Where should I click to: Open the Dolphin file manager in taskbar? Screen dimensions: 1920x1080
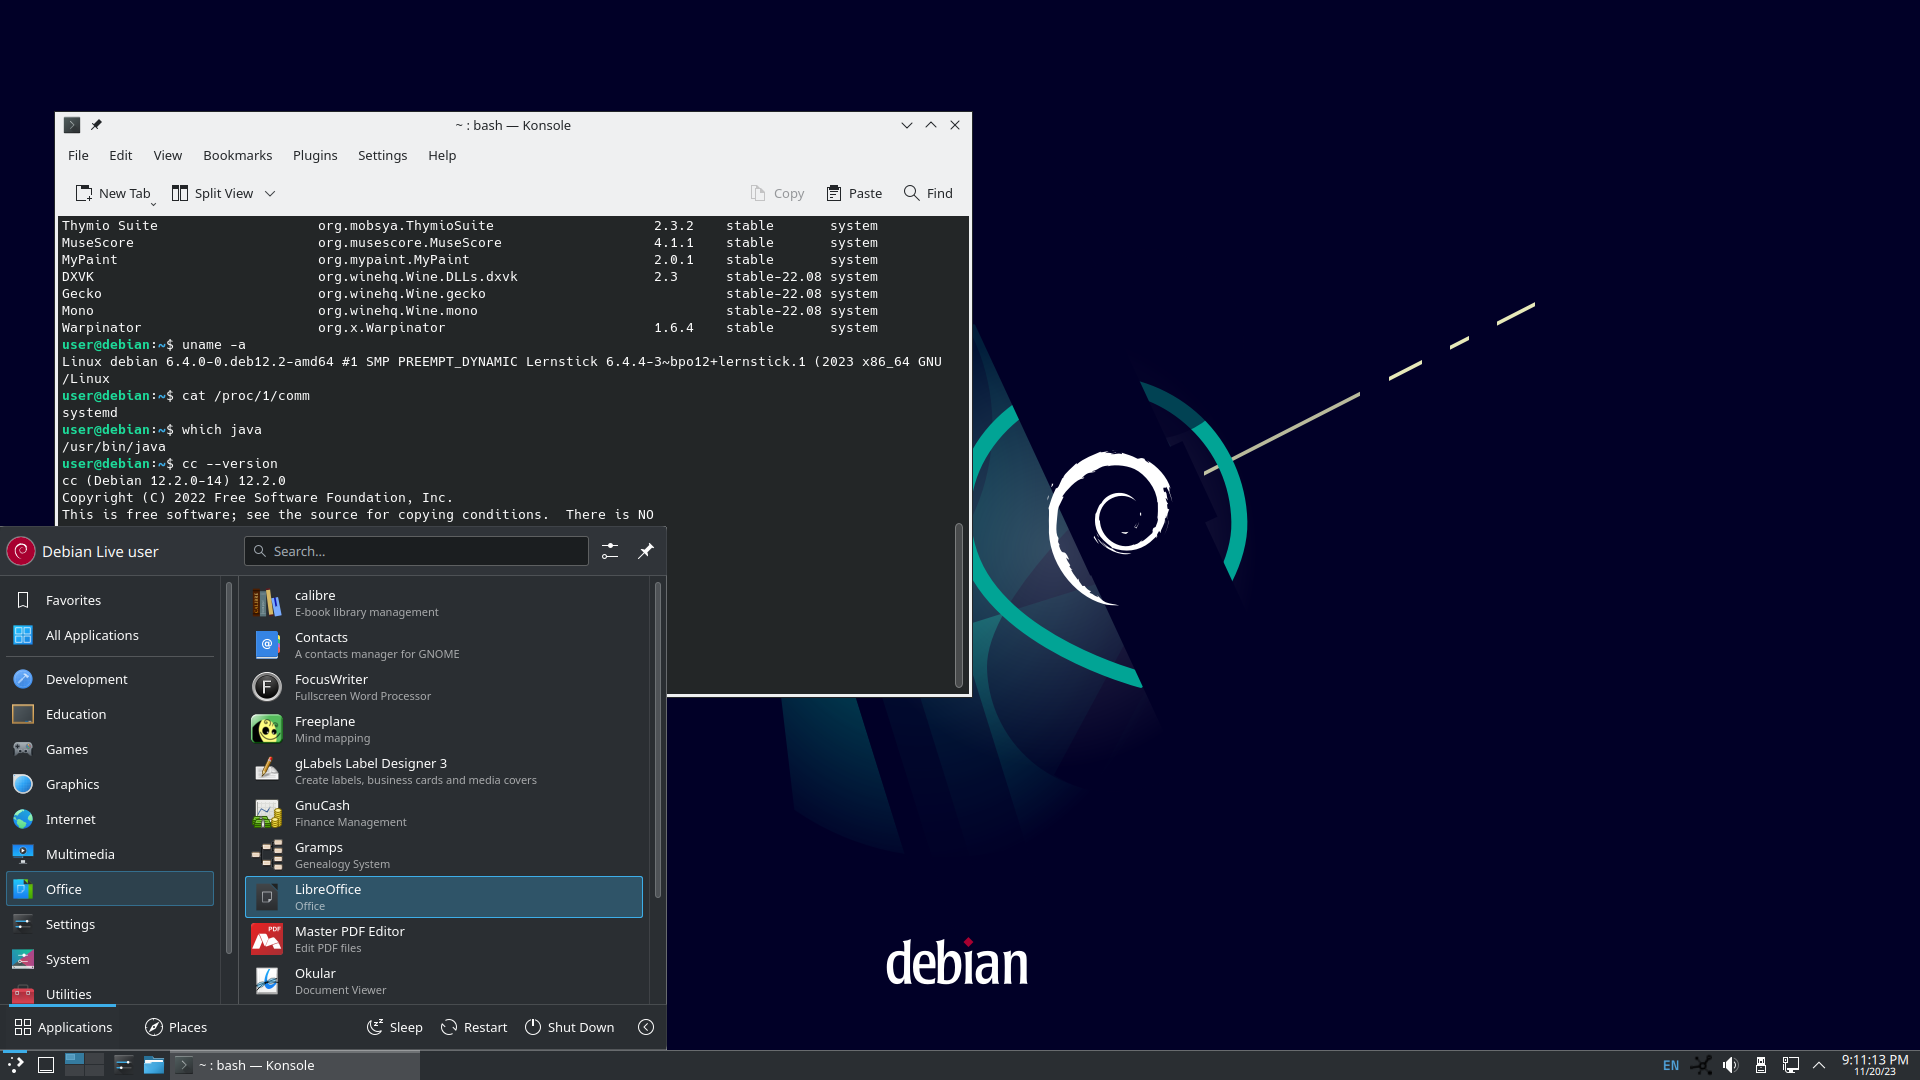pos(153,1065)
